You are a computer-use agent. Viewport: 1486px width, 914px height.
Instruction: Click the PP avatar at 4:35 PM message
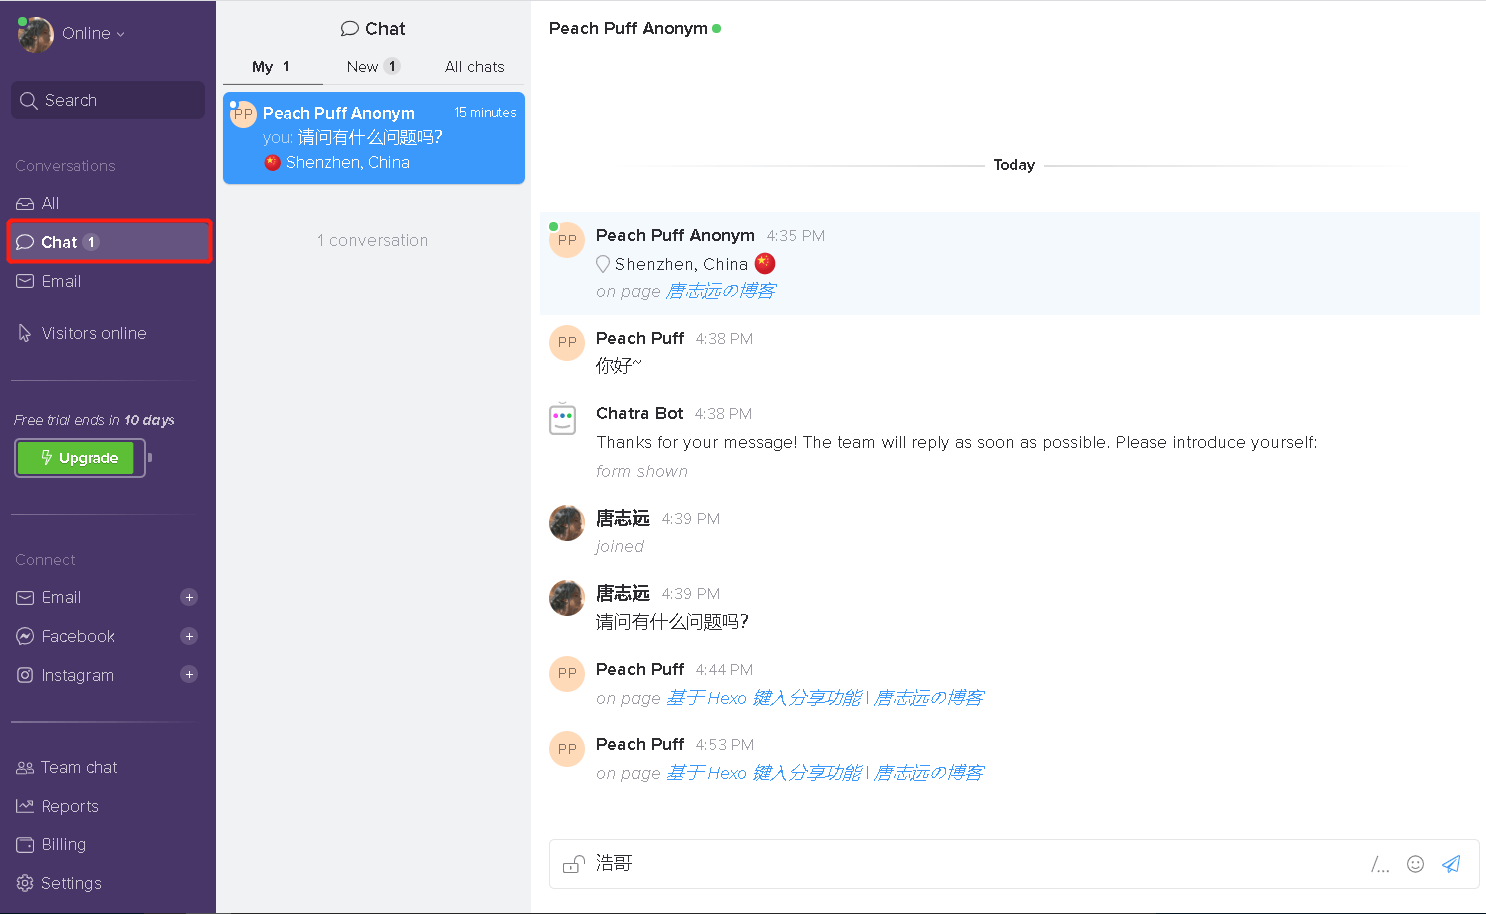[x=567, y=240]
